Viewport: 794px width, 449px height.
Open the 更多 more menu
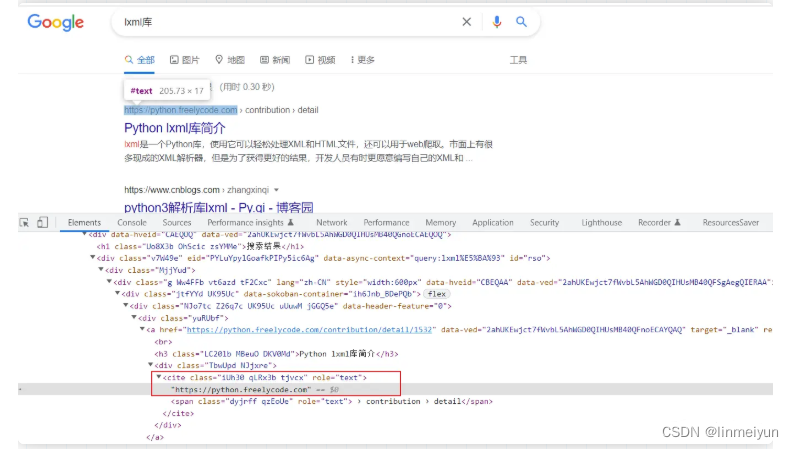[x=363, y=60]
